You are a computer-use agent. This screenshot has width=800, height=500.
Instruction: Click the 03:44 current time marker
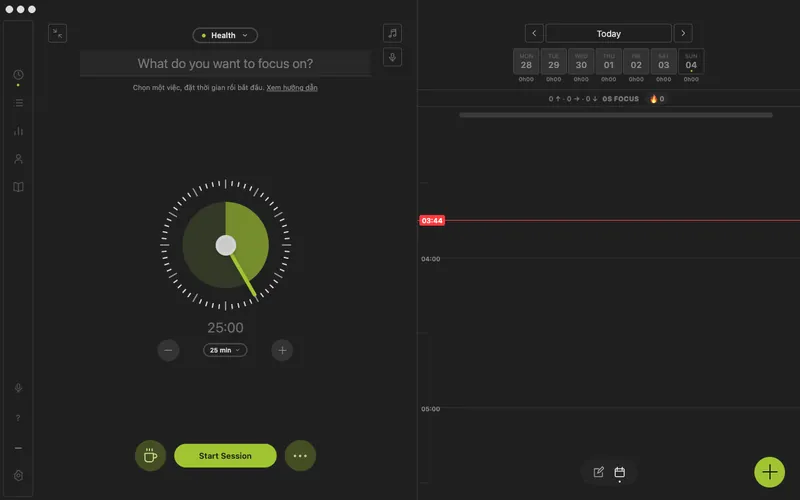432,220
